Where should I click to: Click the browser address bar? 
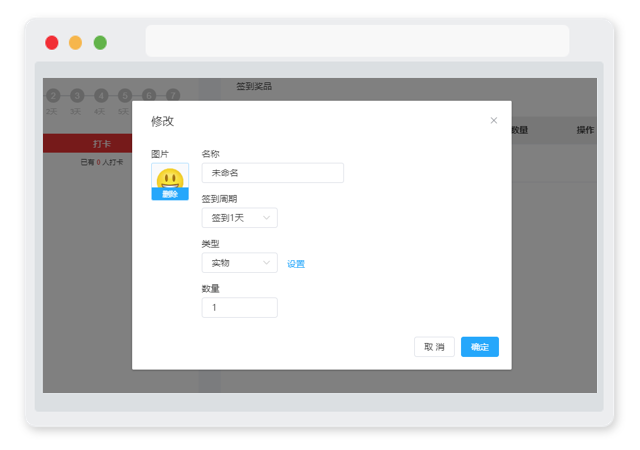[x=357, y=41]
